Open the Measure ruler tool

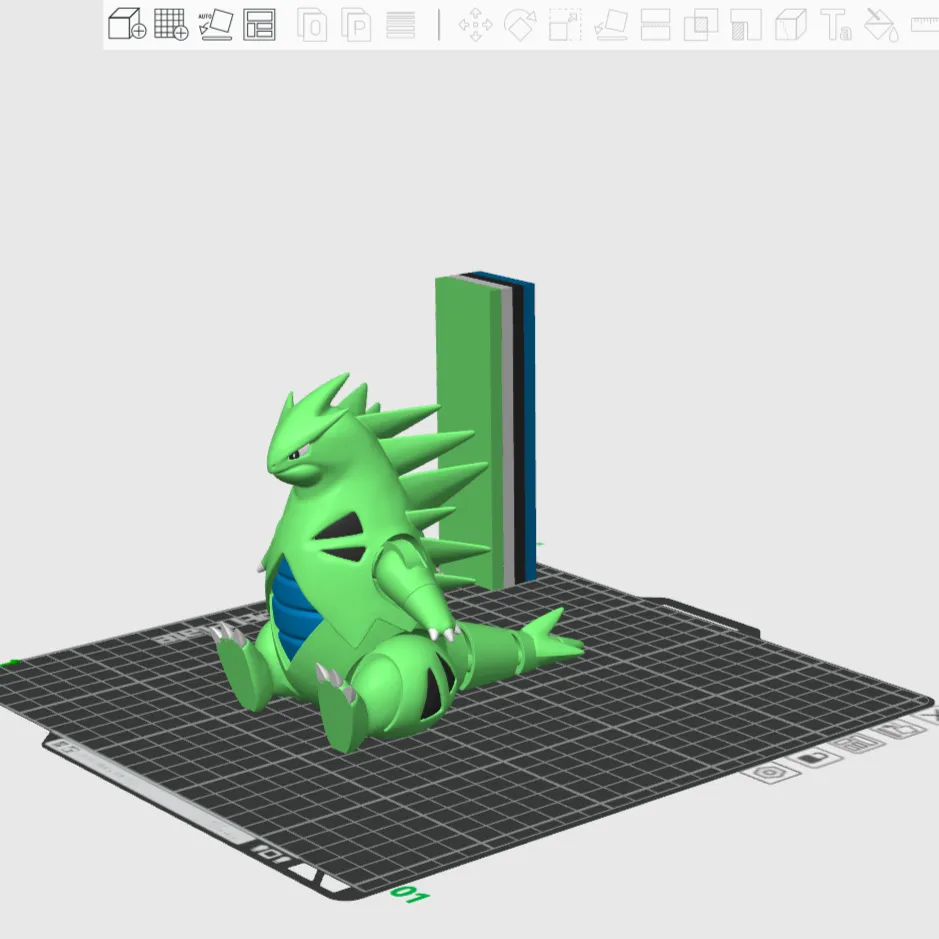tap(925, 25)
